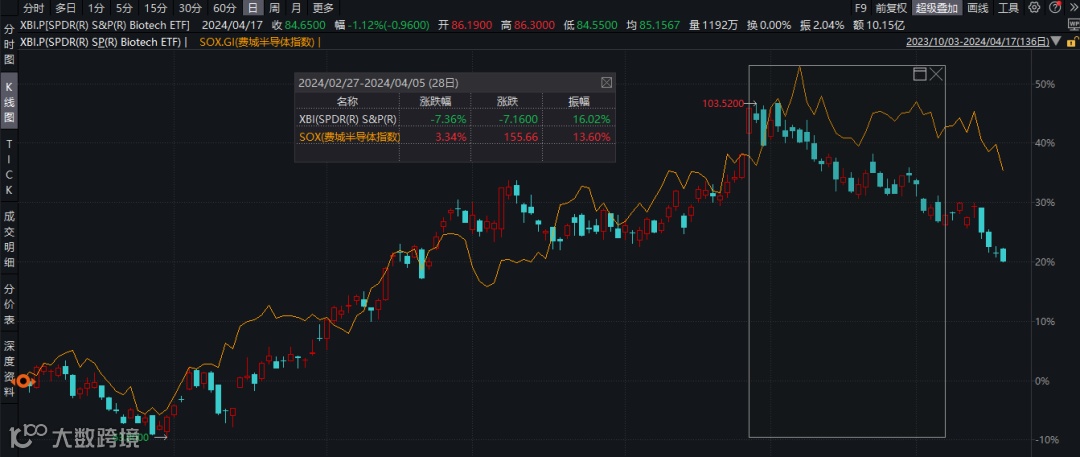Select the 周 weekly tab

pyautogui.click(x=274, y=8)
